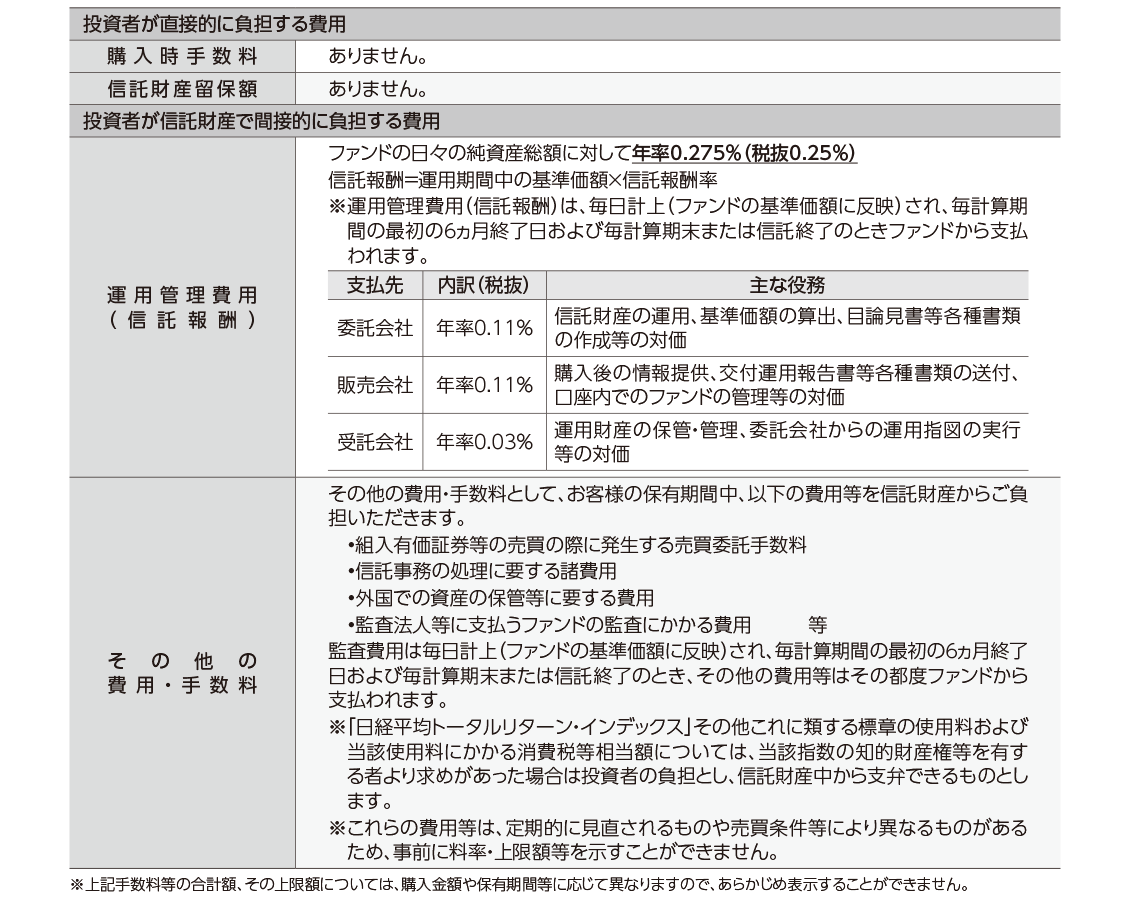Click the bottom 上記手数料等の合計額 footnote
1130x902 pixels.
tap(520, 884)
